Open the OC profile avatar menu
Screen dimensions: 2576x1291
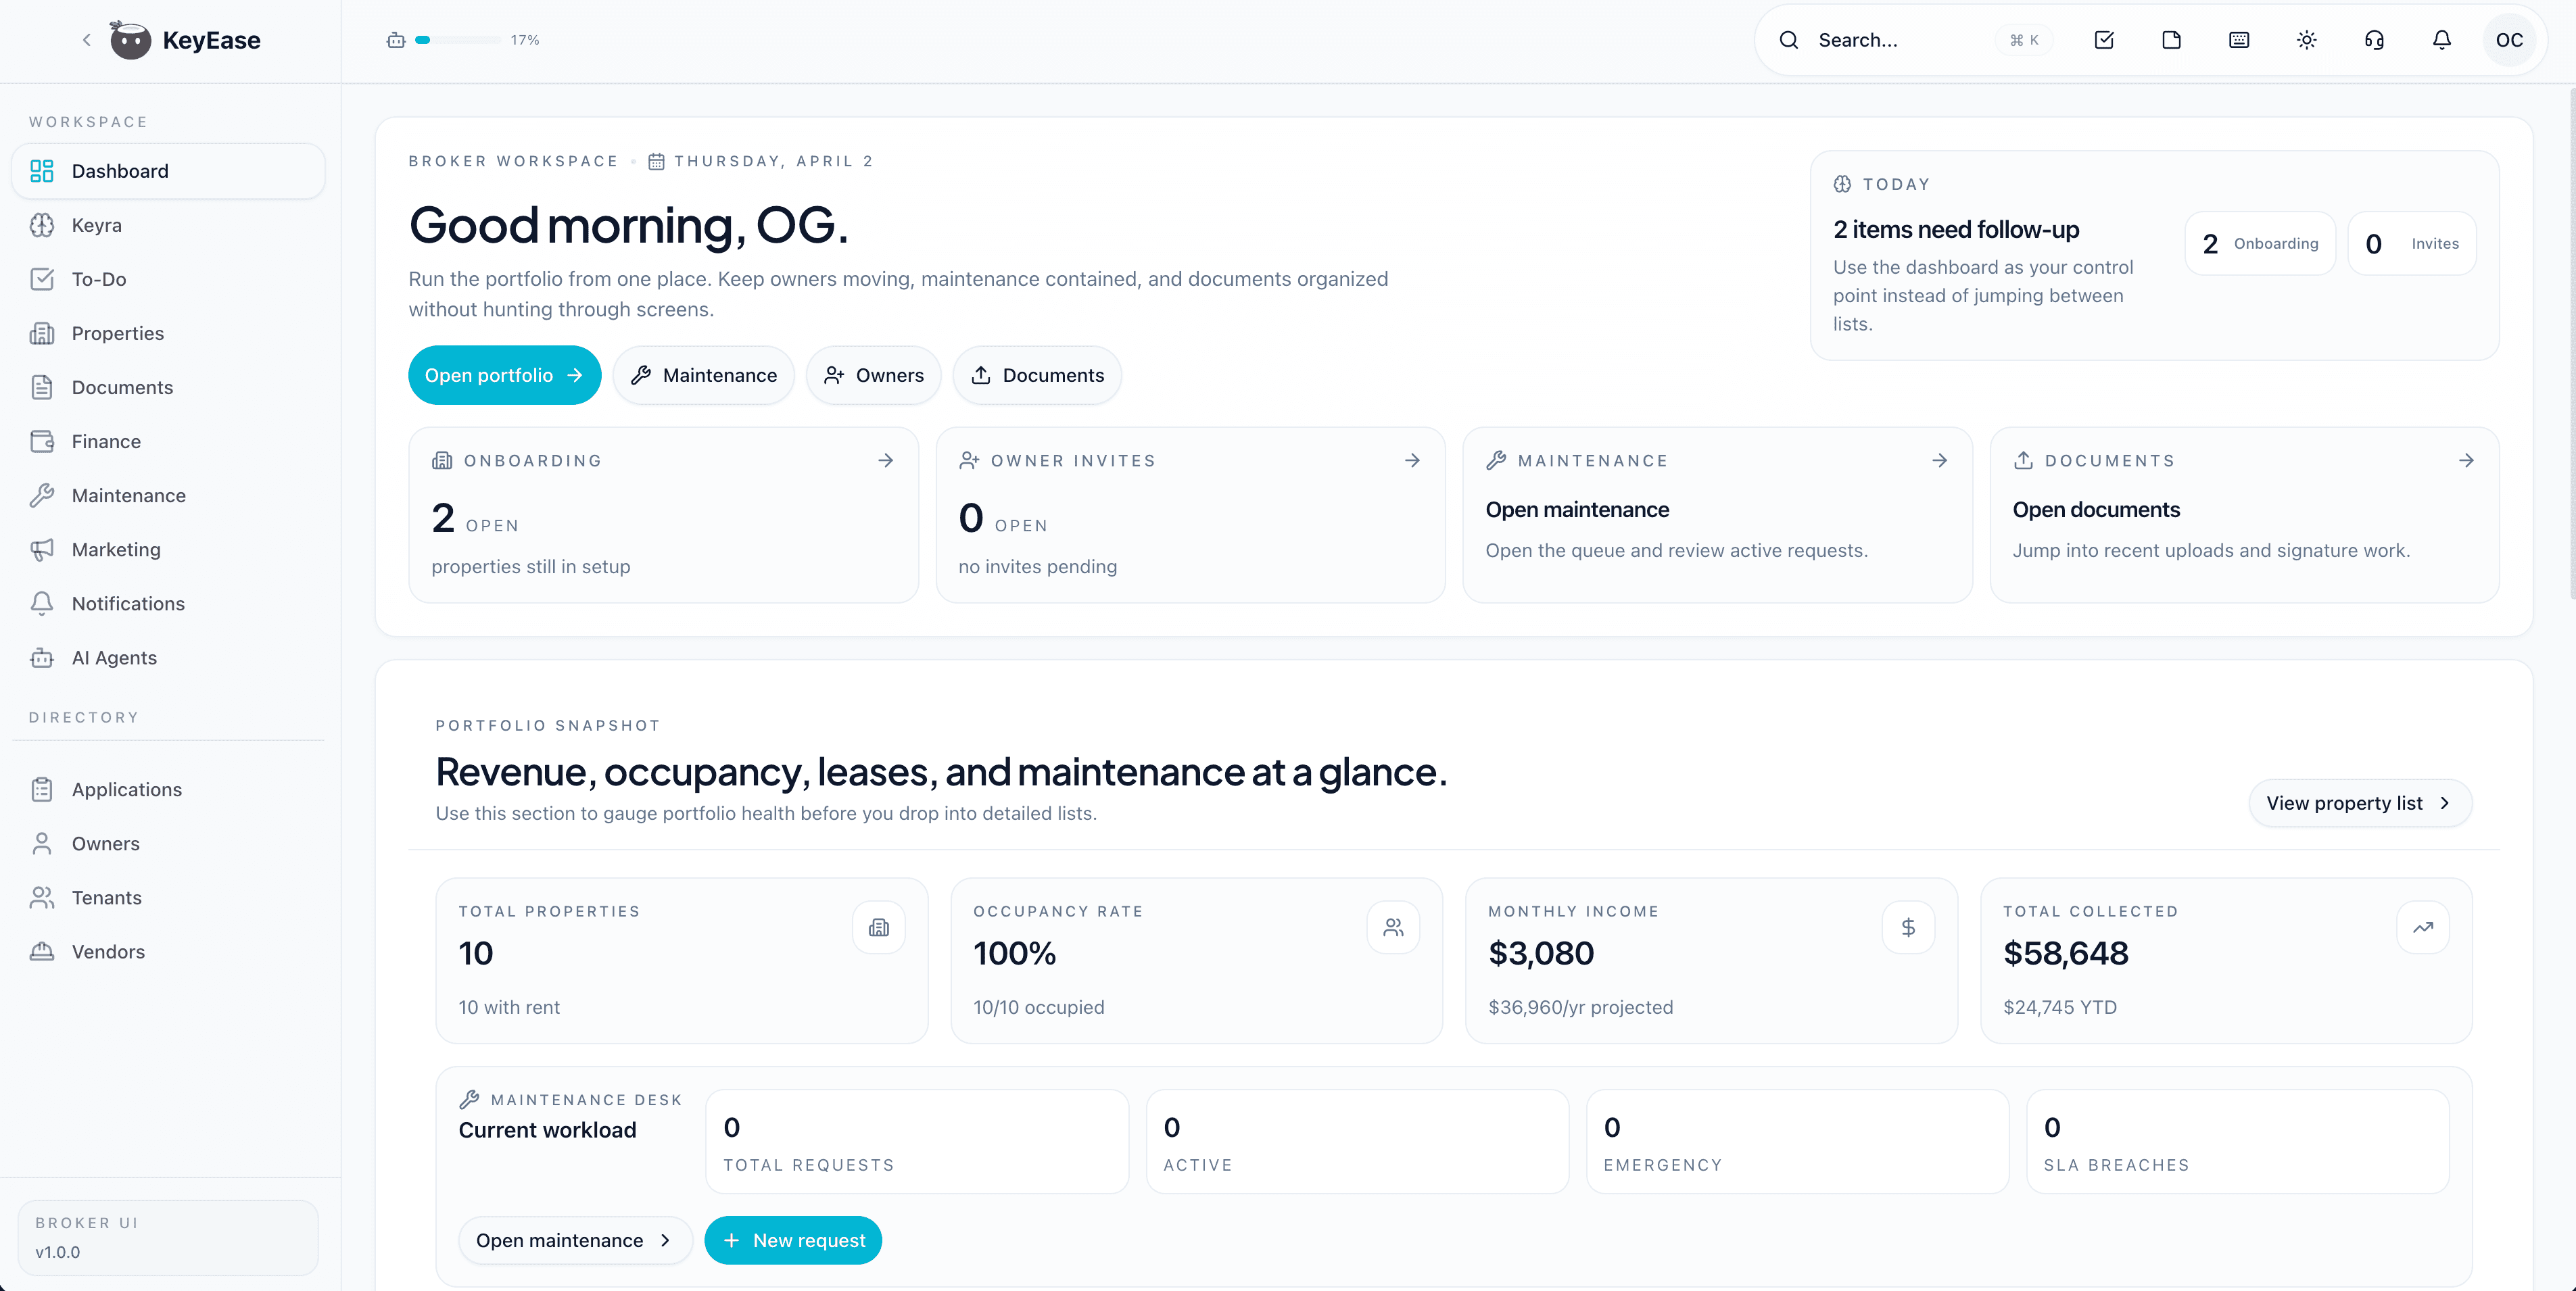(x=2510, y=40)
